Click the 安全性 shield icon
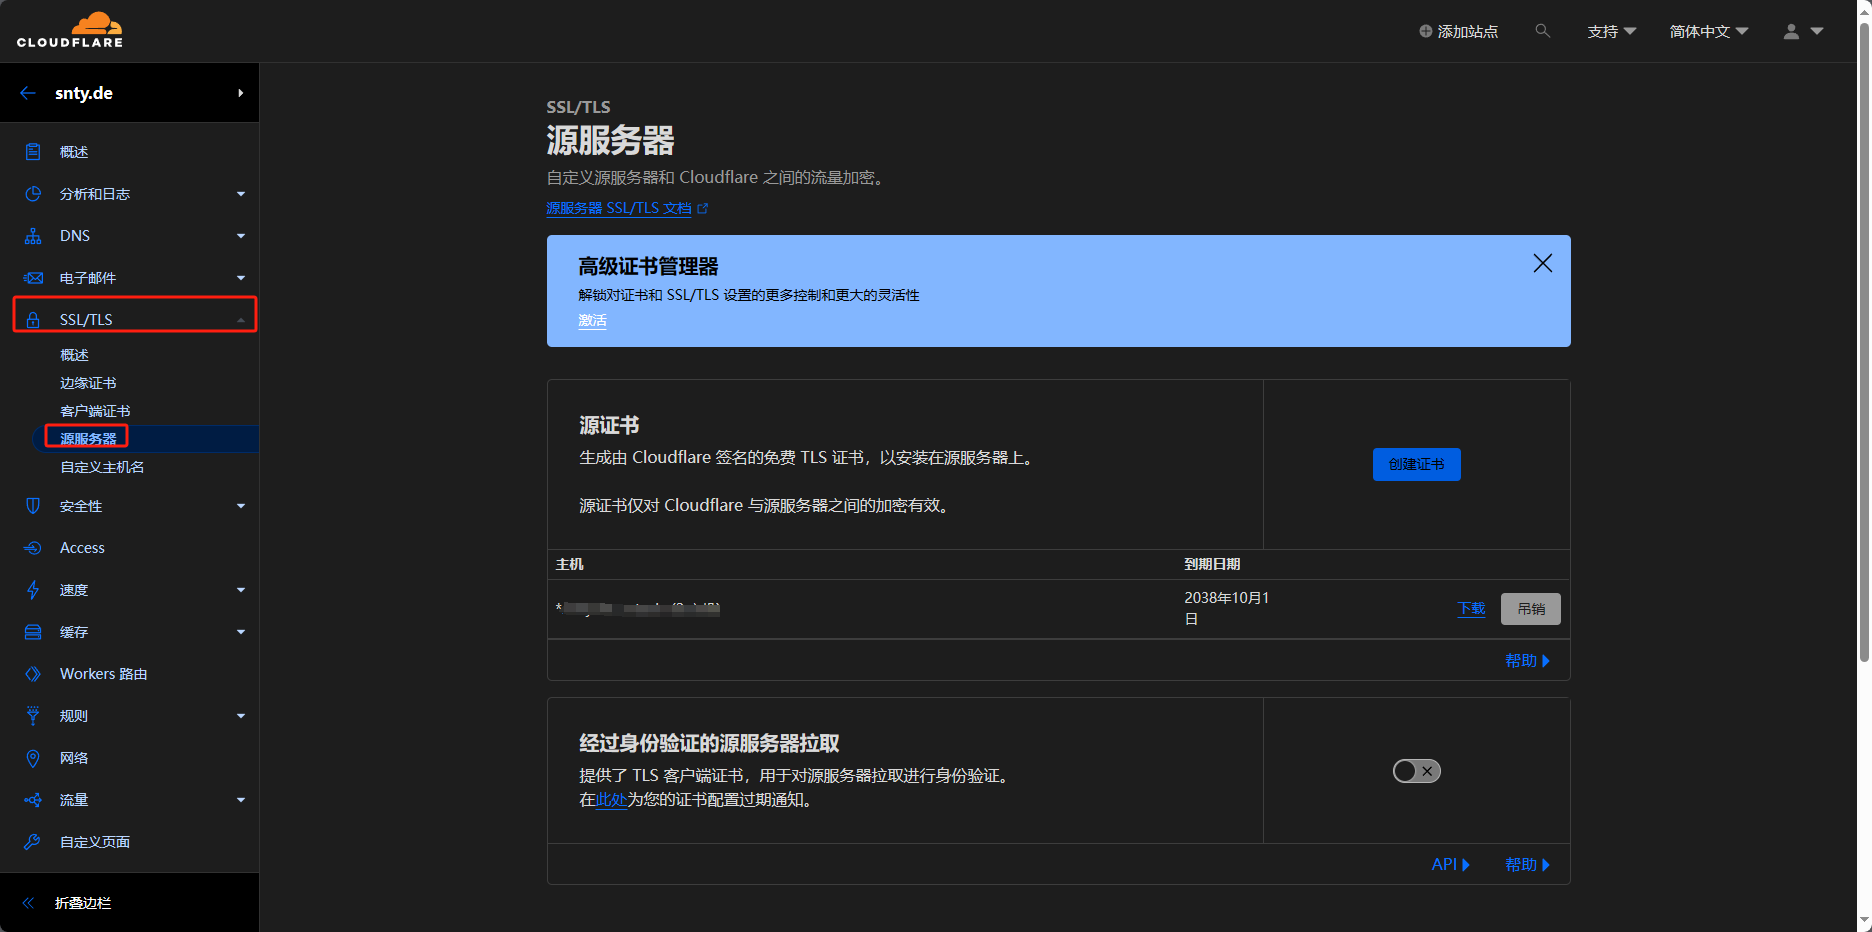The image size is (1872, 932). click(x=33, y=506)
